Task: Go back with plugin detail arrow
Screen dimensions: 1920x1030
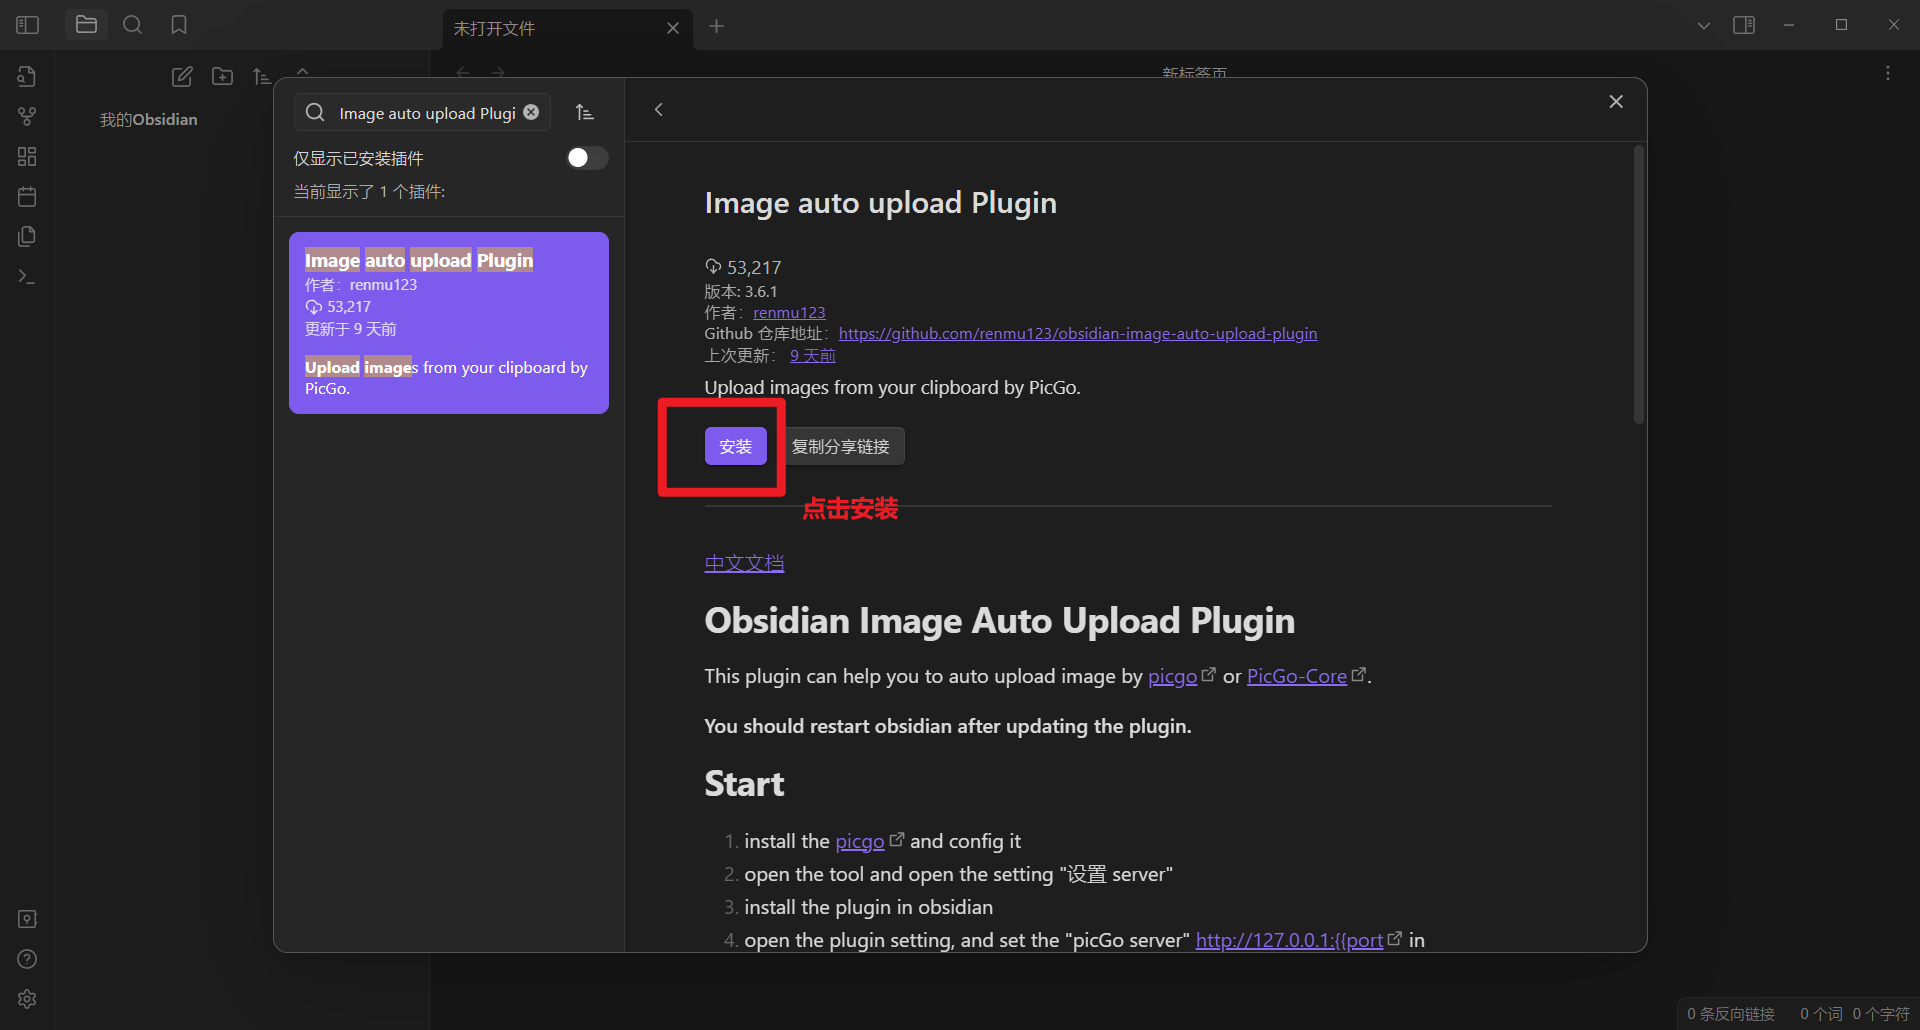Action: point(658,110)
